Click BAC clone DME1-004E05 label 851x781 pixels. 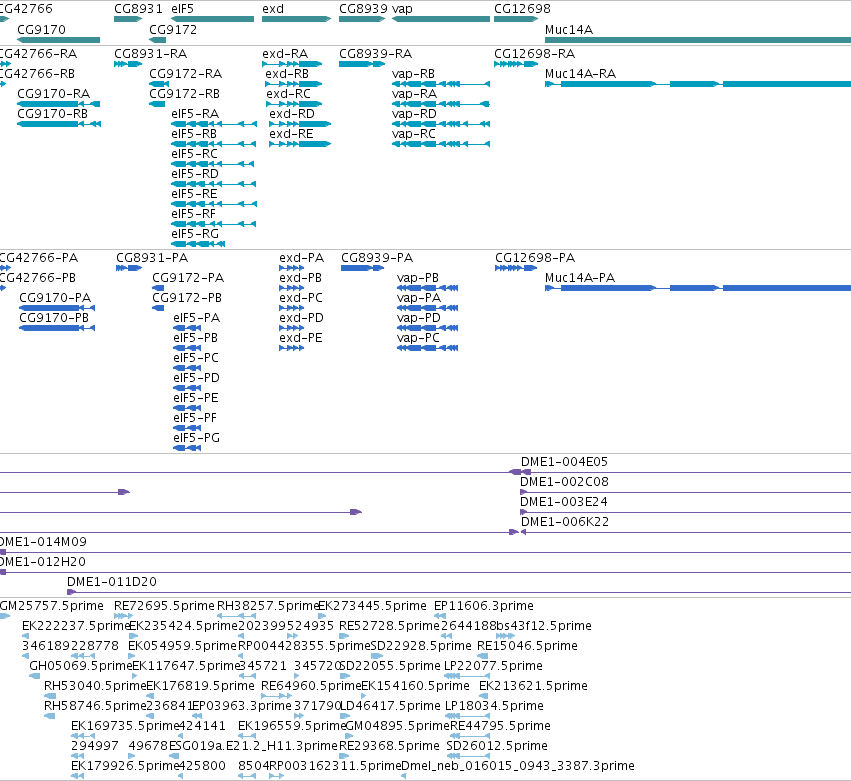point(564,462)
